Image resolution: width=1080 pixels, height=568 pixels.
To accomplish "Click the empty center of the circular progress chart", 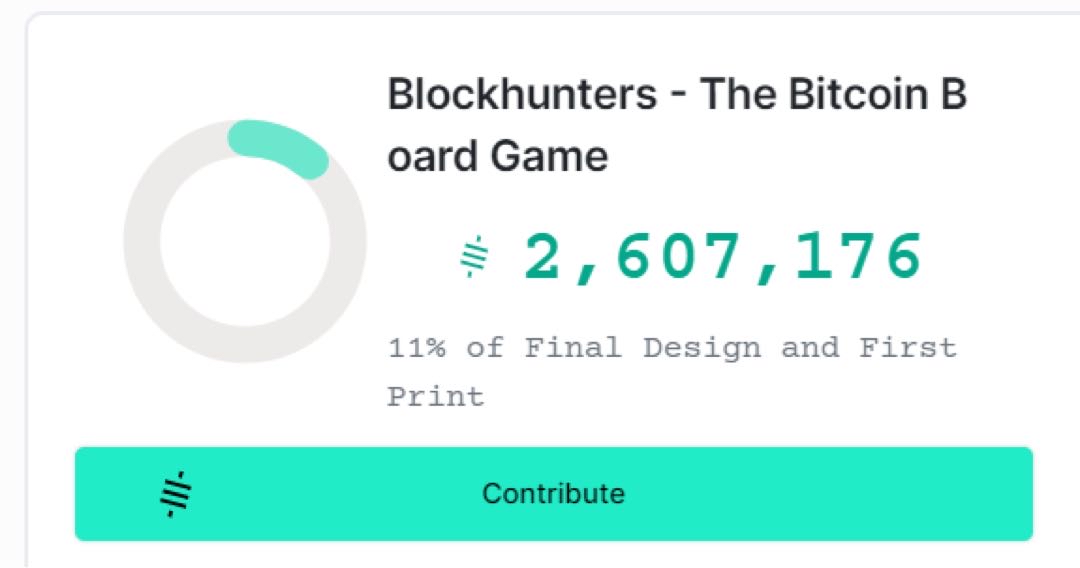I will tap(245, 243).
